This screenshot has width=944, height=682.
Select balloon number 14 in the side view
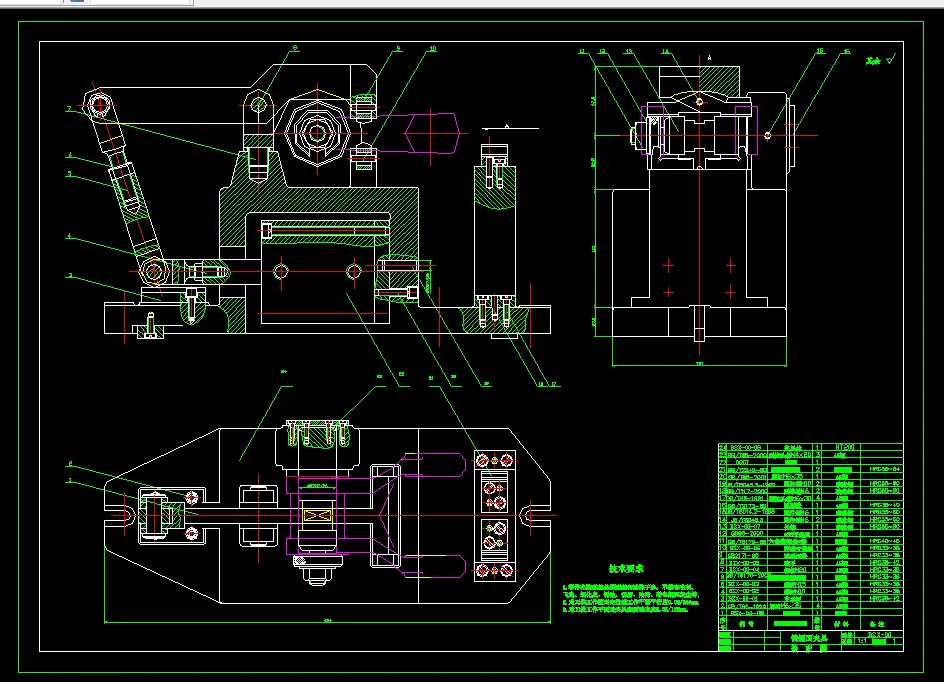click(x=665, y=52)
